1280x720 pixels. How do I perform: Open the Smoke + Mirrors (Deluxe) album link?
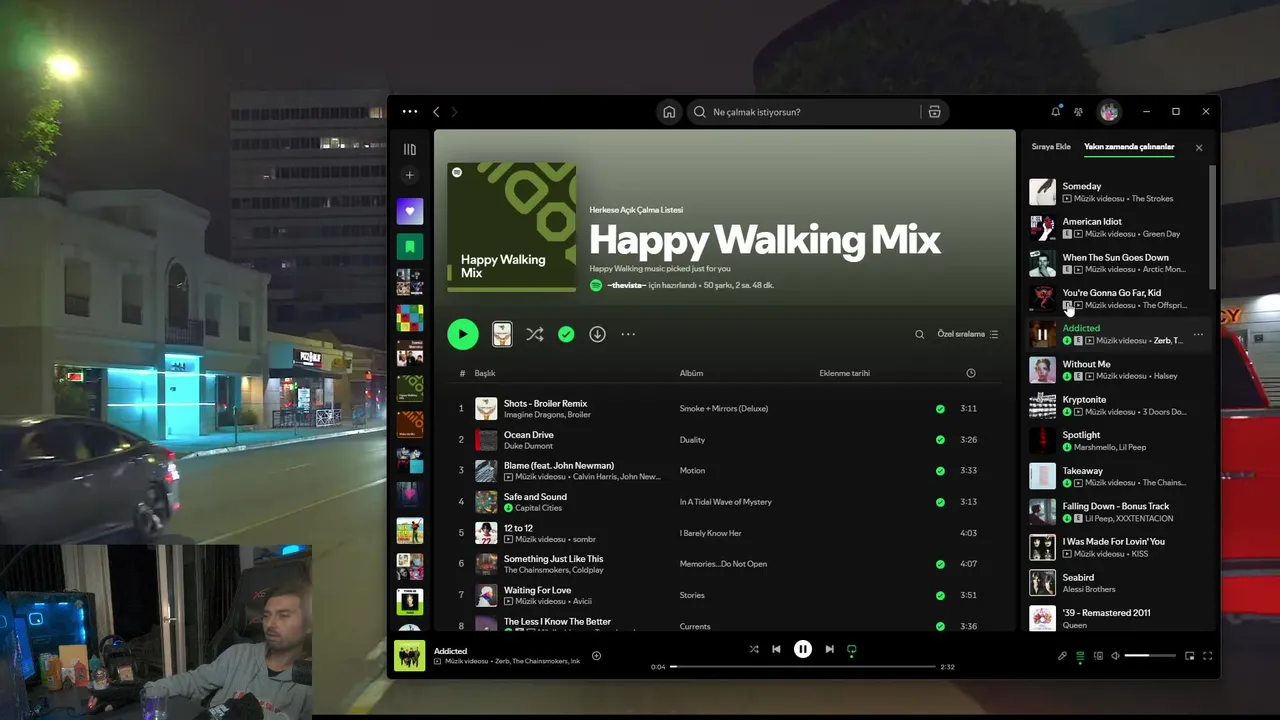[723, 408]
